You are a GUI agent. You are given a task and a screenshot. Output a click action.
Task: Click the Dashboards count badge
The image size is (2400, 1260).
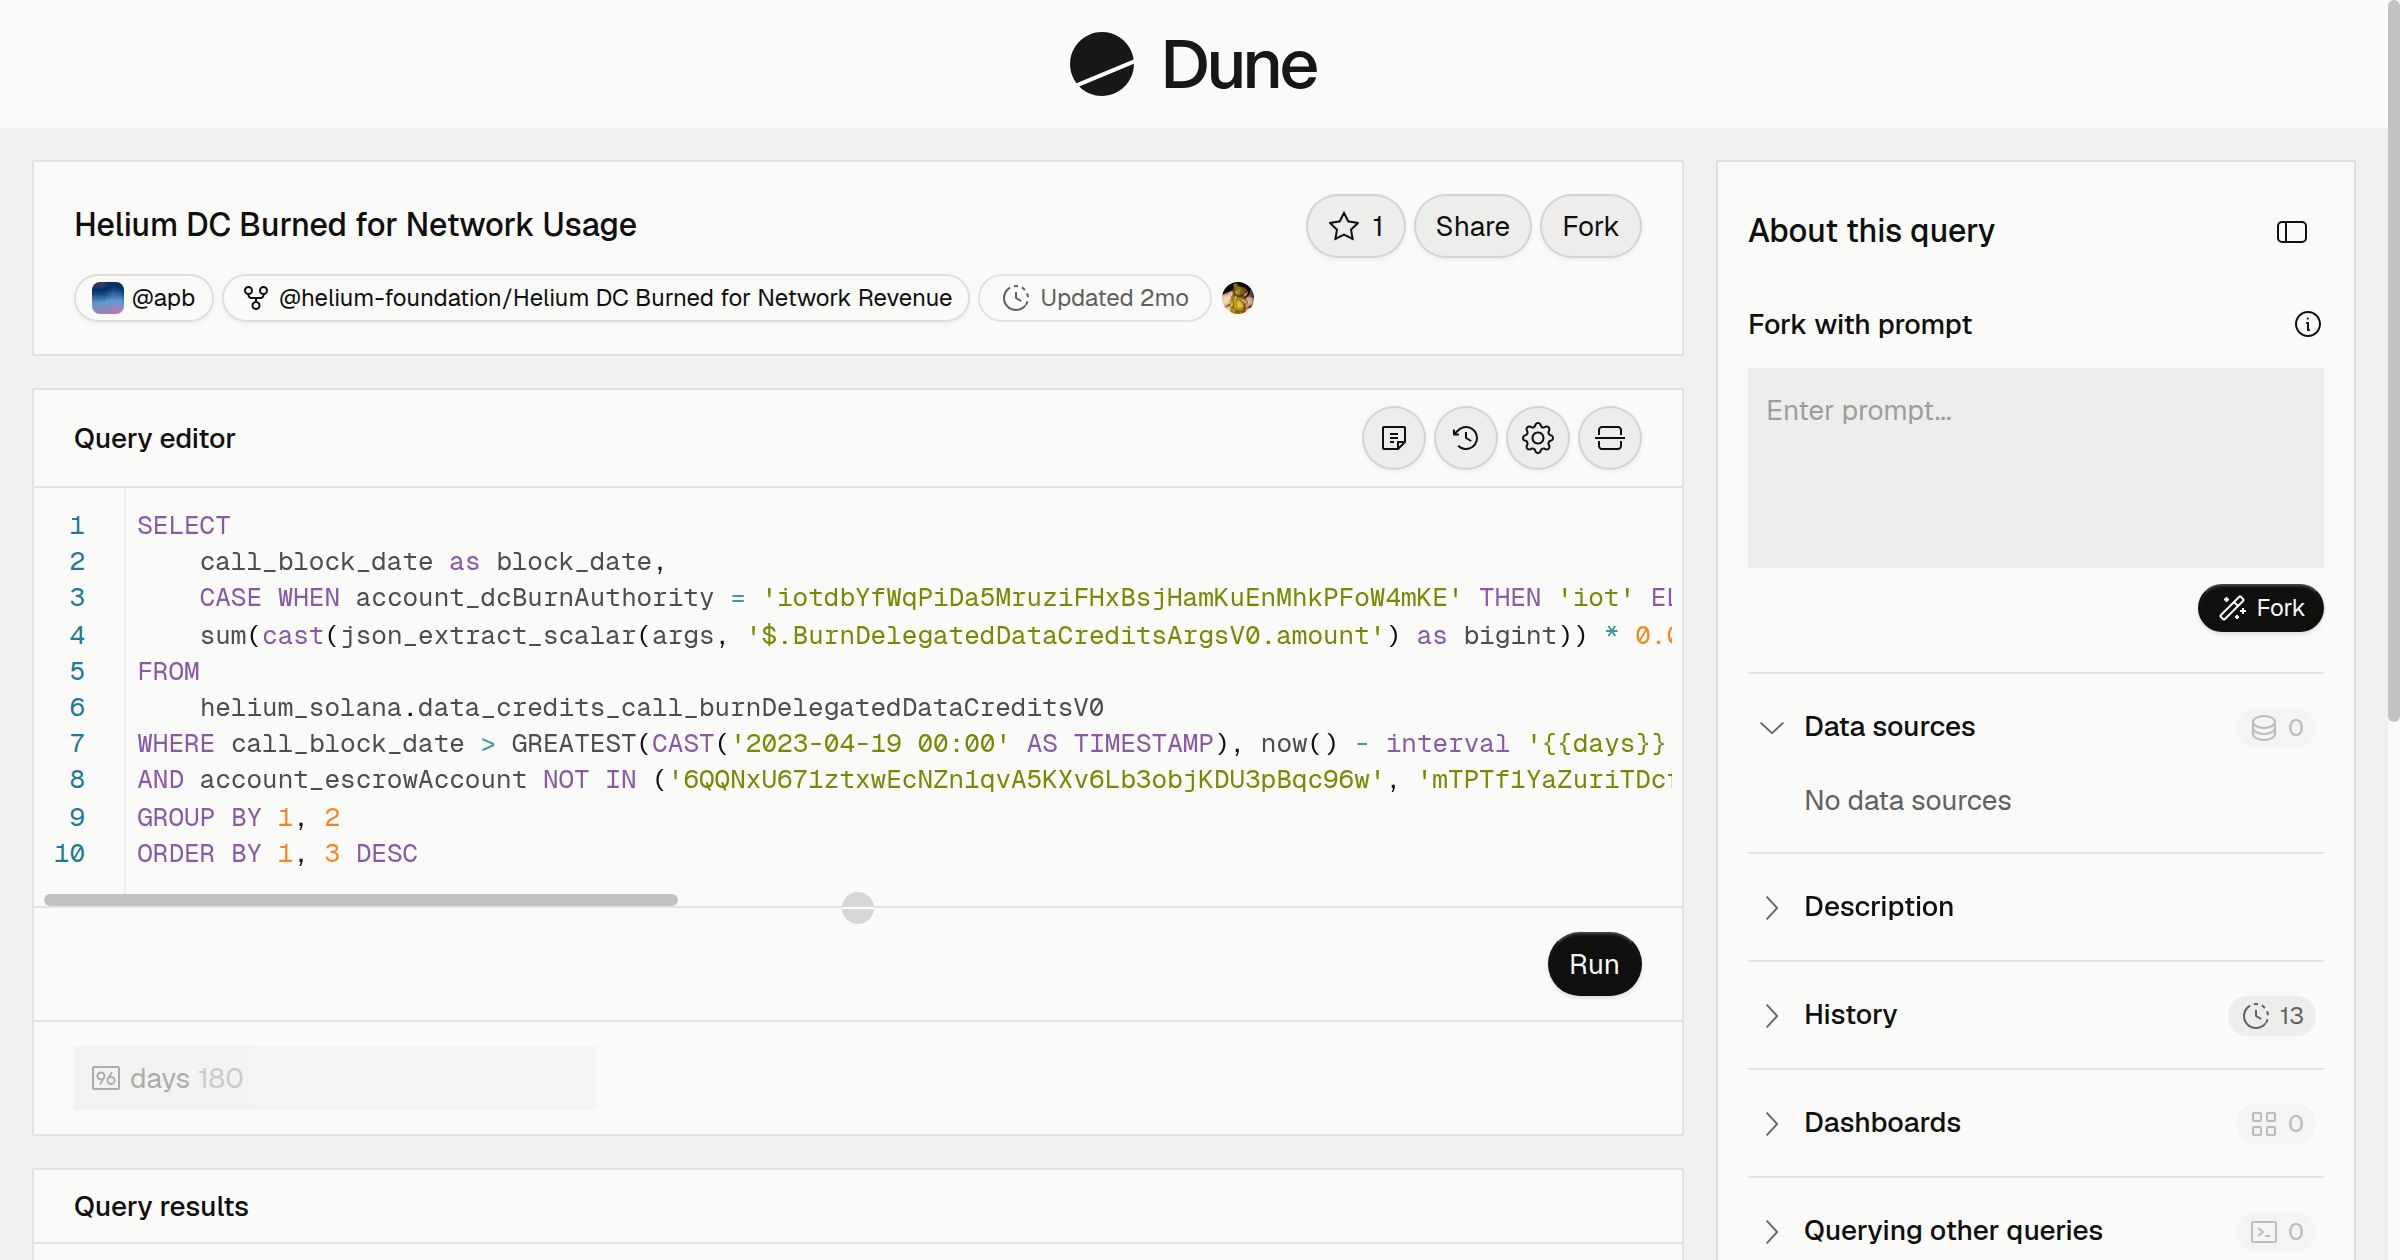tap(2276, 1124)
